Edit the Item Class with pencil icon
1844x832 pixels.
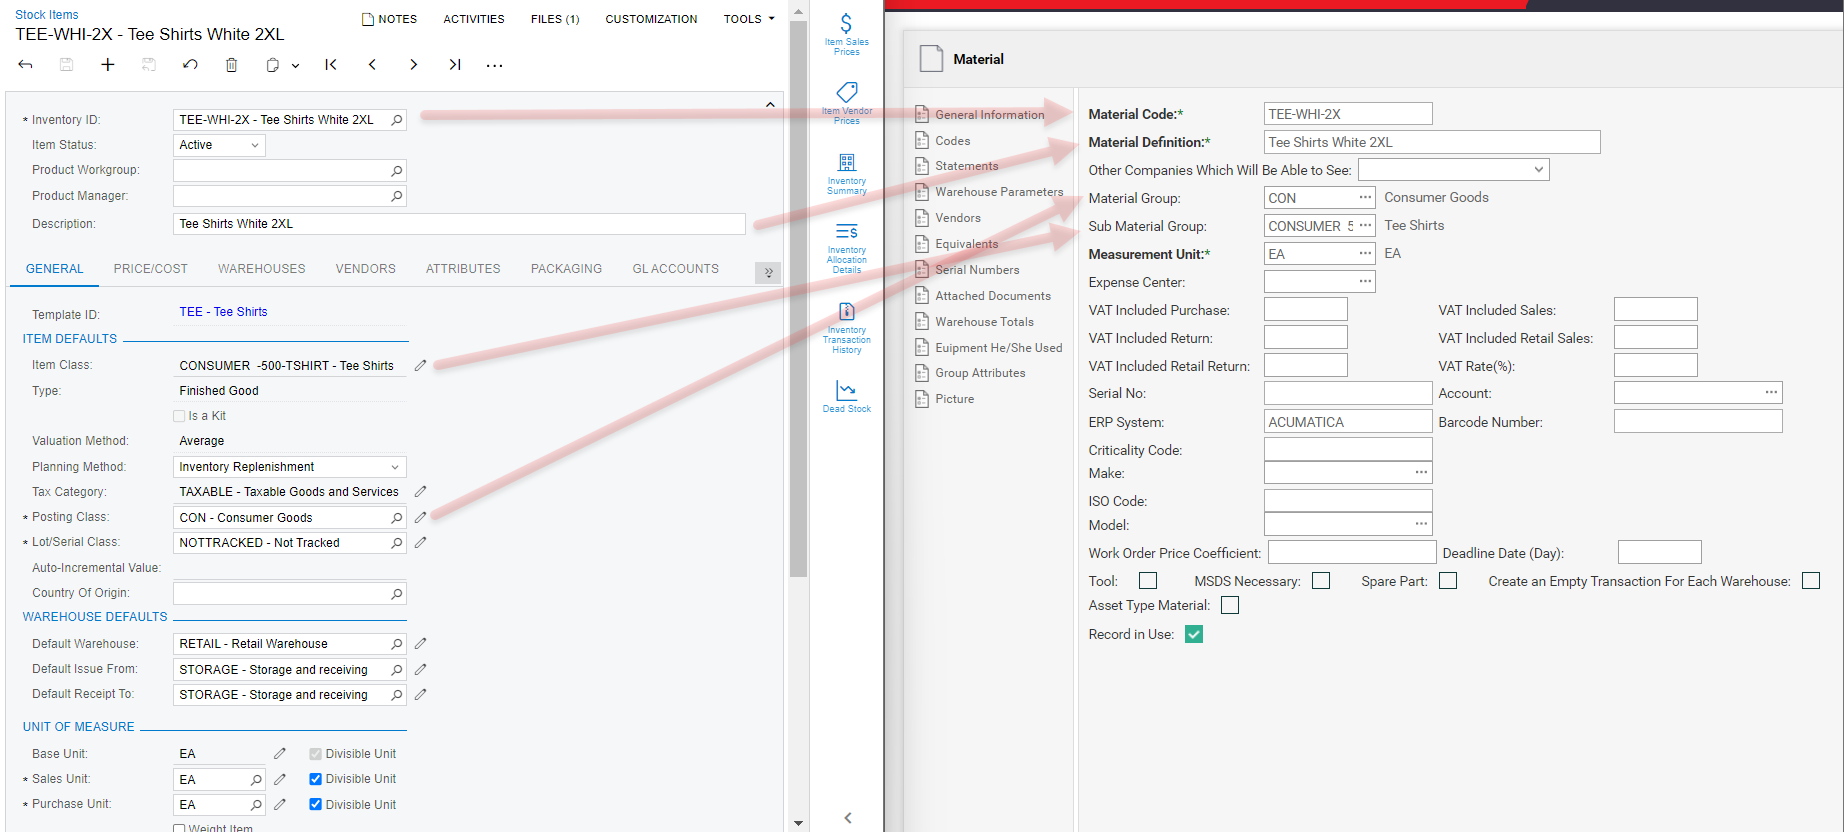(421, 366)
